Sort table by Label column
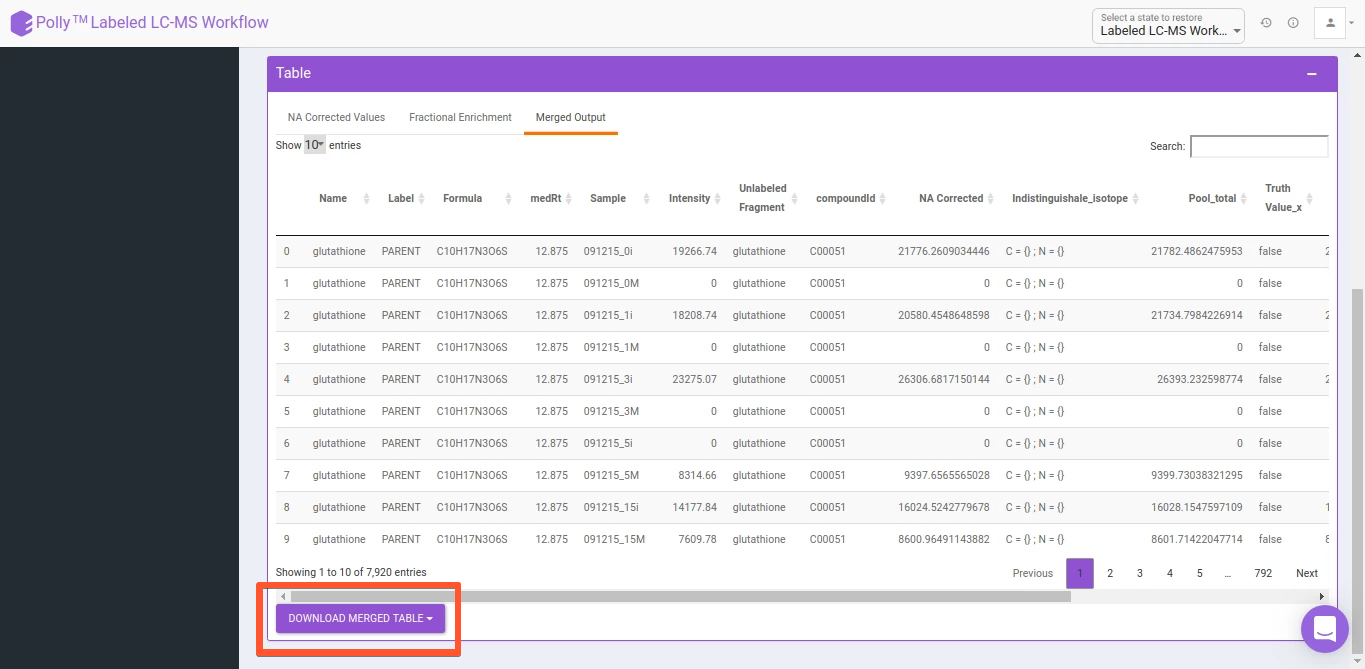Image resolution: width=1365 pixels, height=669 pixels. coord(421,199)
